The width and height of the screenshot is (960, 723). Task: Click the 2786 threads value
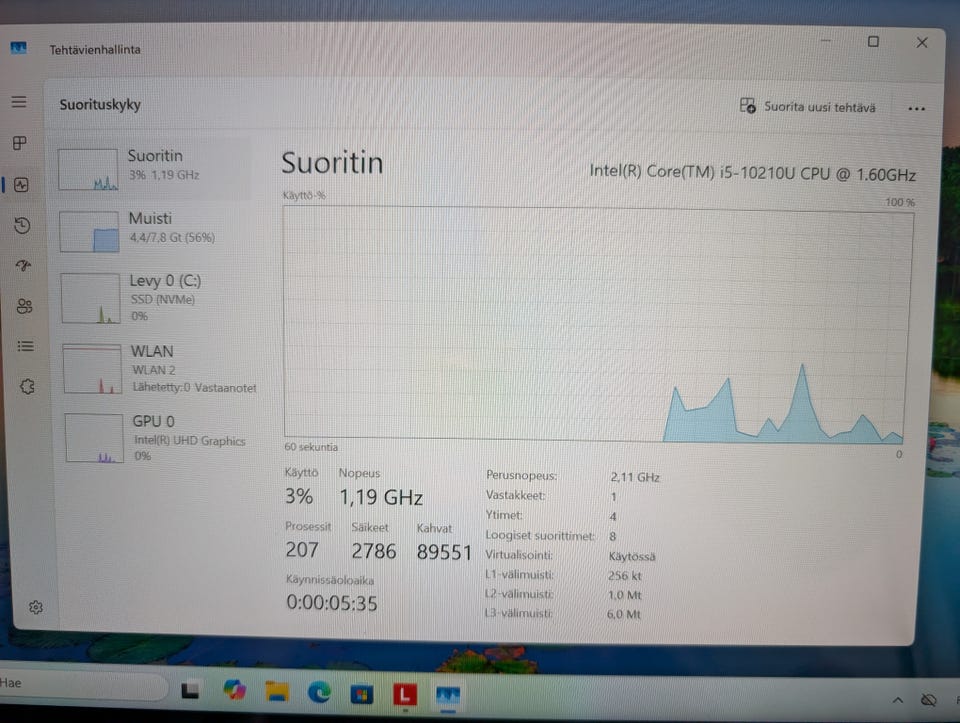coord(373,551)
